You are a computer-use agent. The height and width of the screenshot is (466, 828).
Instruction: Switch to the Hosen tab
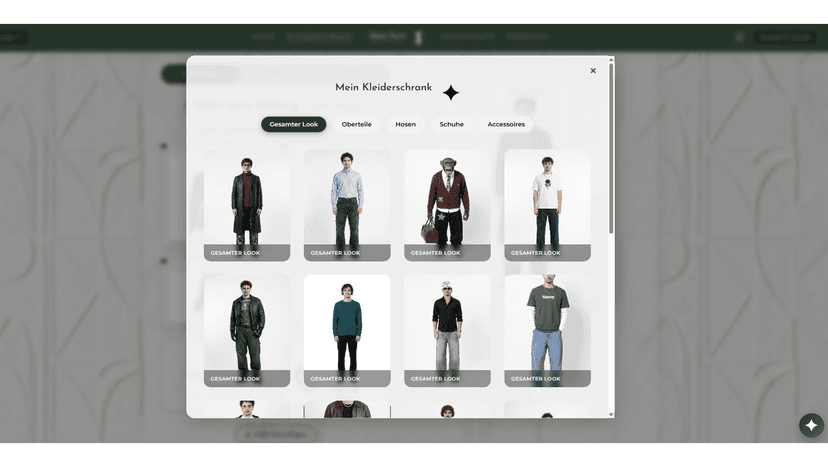pyautogui.click(x=406, y=124)
